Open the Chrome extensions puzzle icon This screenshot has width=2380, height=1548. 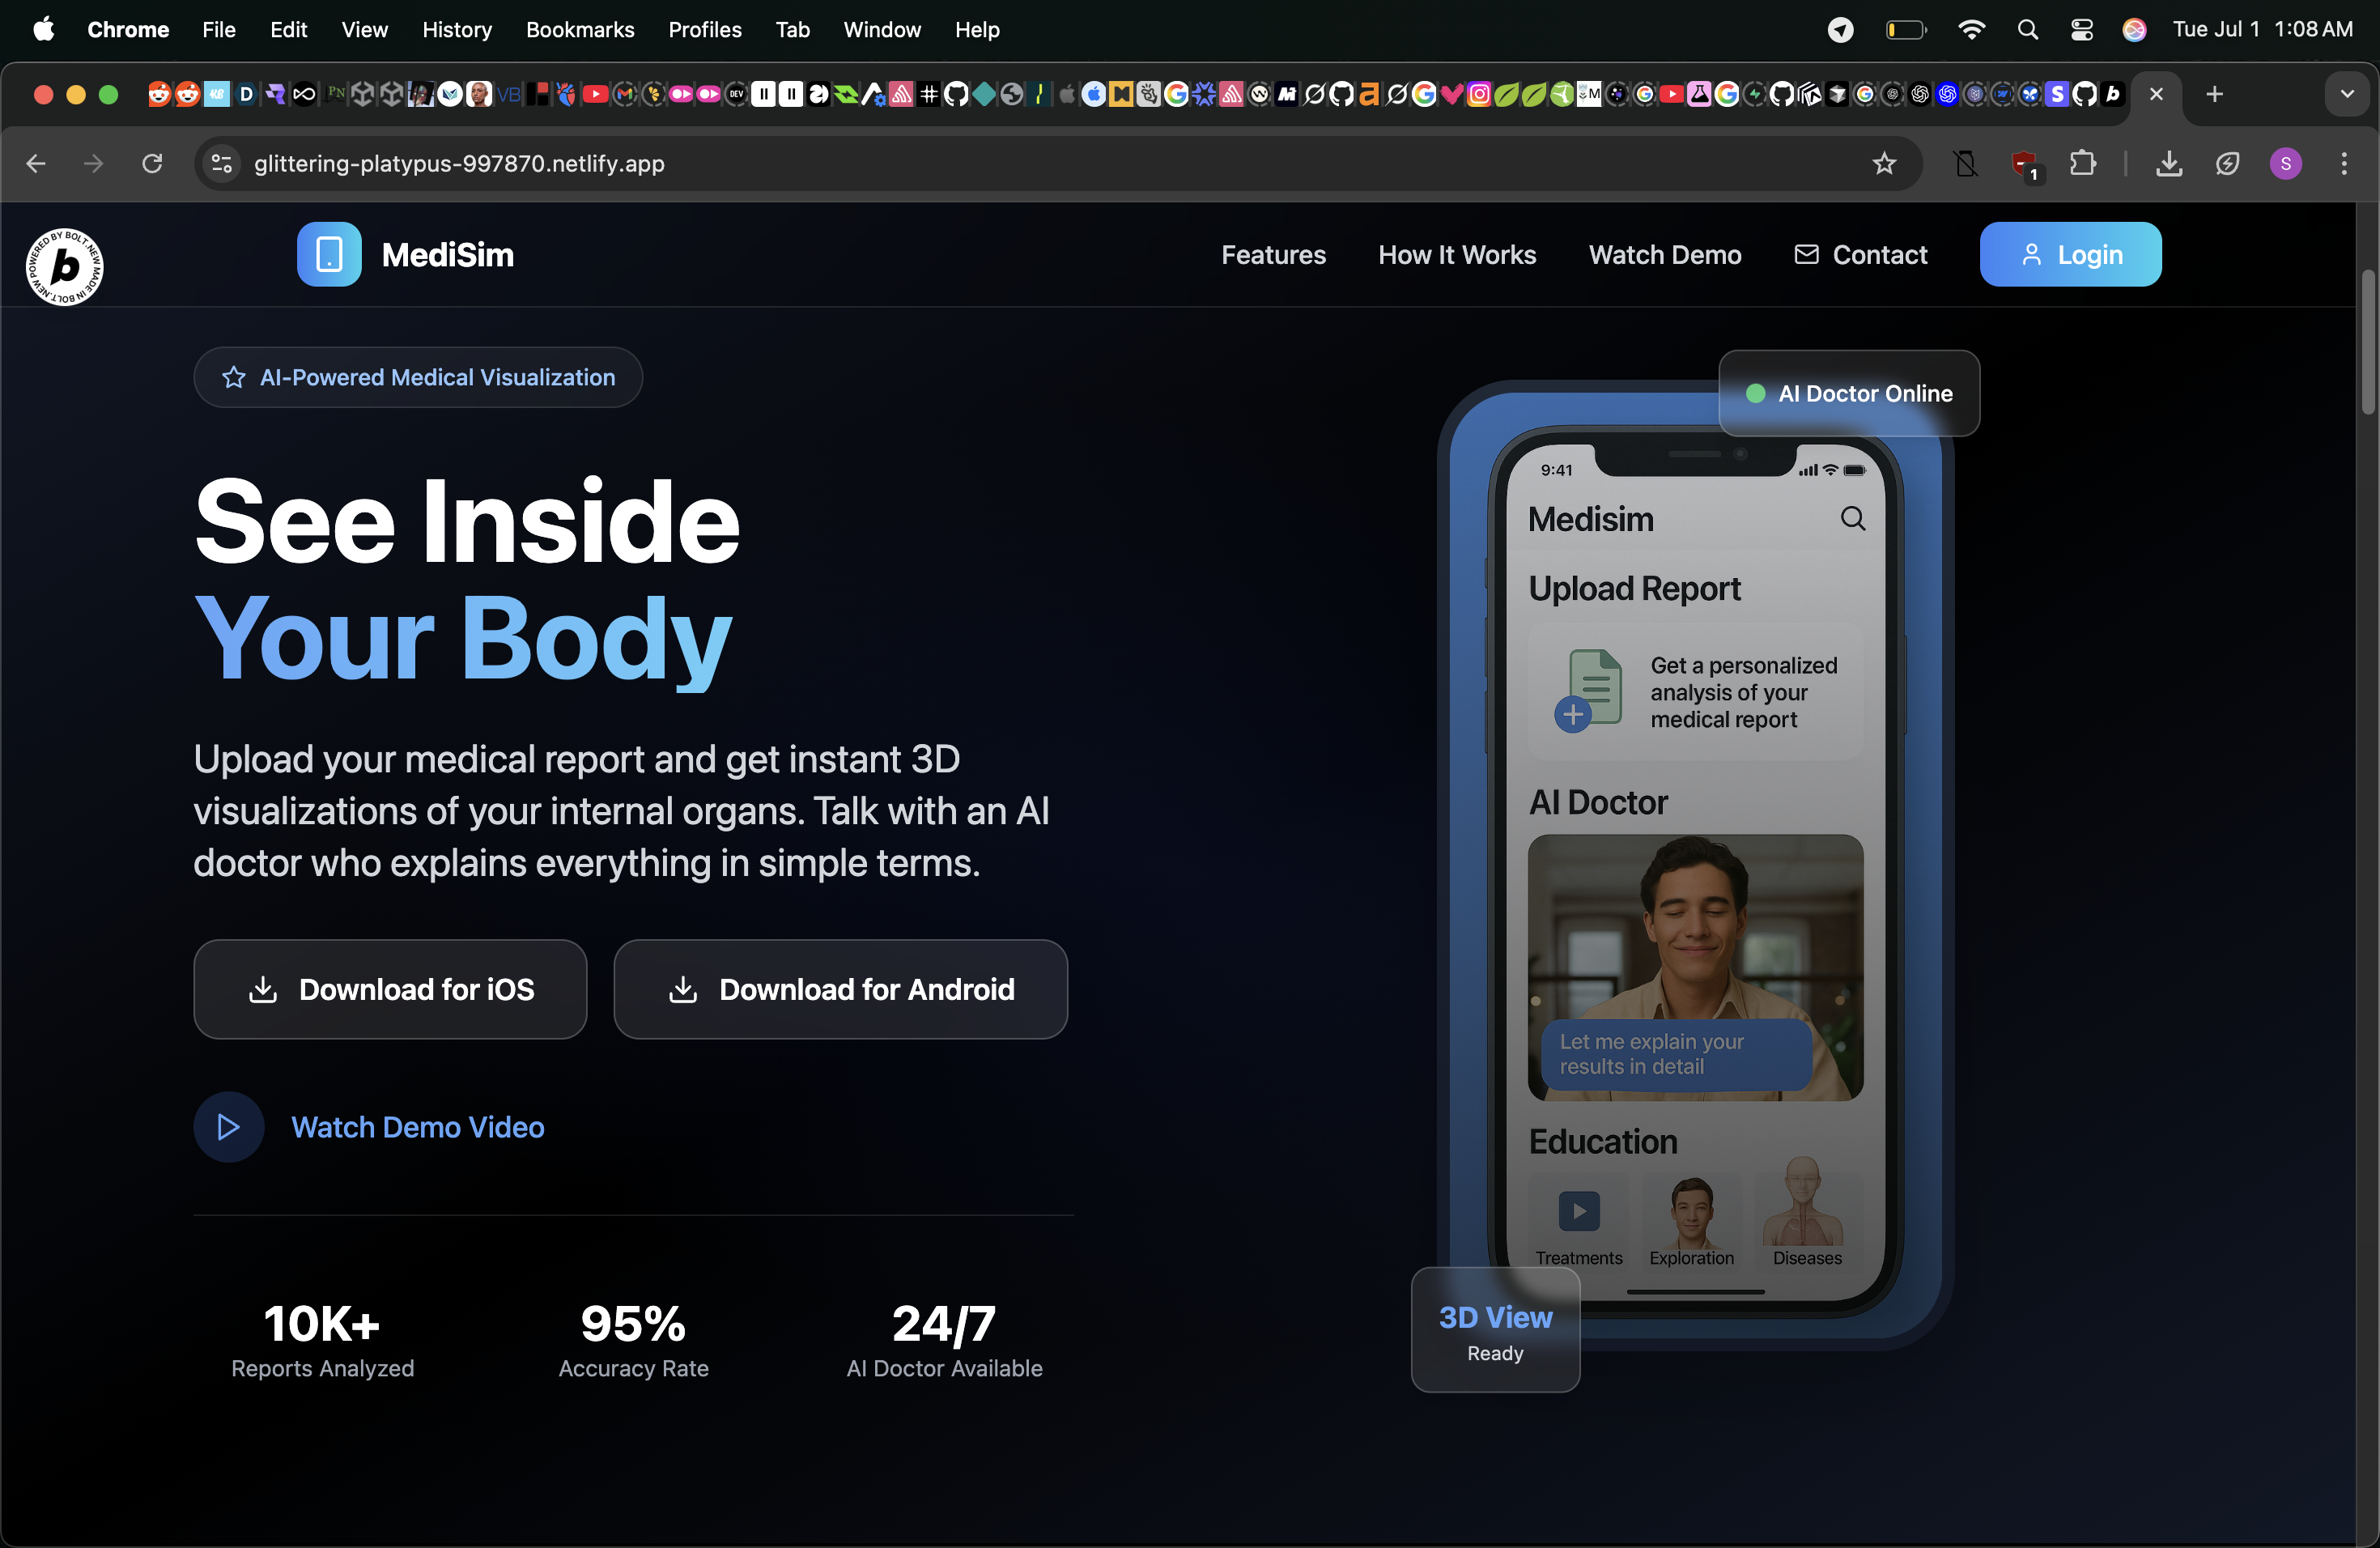point(2082,163)
